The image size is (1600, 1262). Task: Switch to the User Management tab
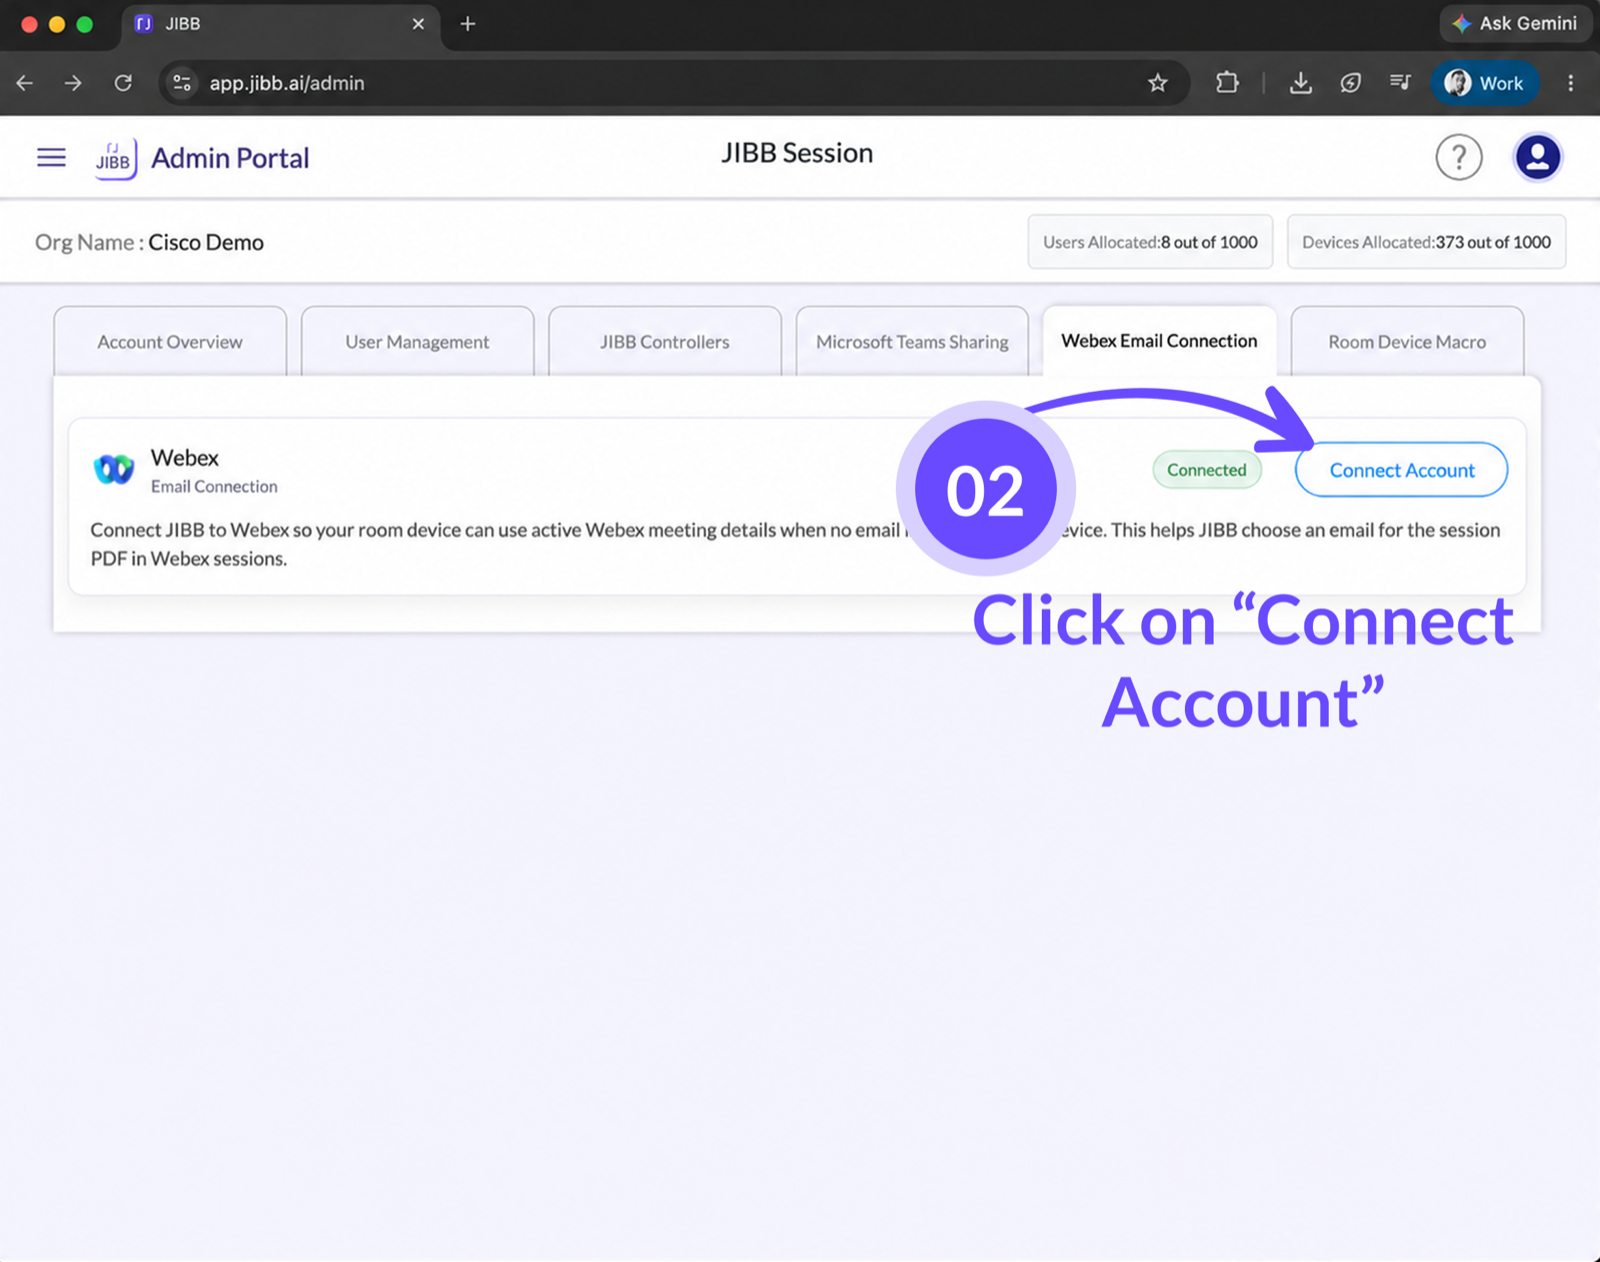(x=417, y=342)
